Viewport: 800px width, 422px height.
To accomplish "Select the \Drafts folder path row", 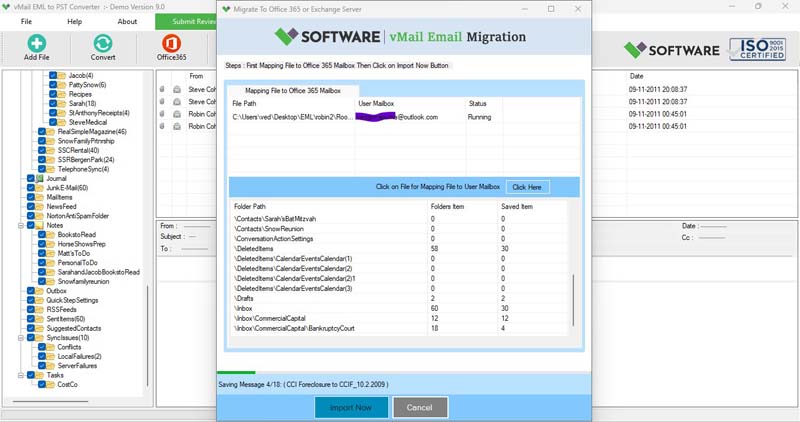I will [x=401, y=299].
